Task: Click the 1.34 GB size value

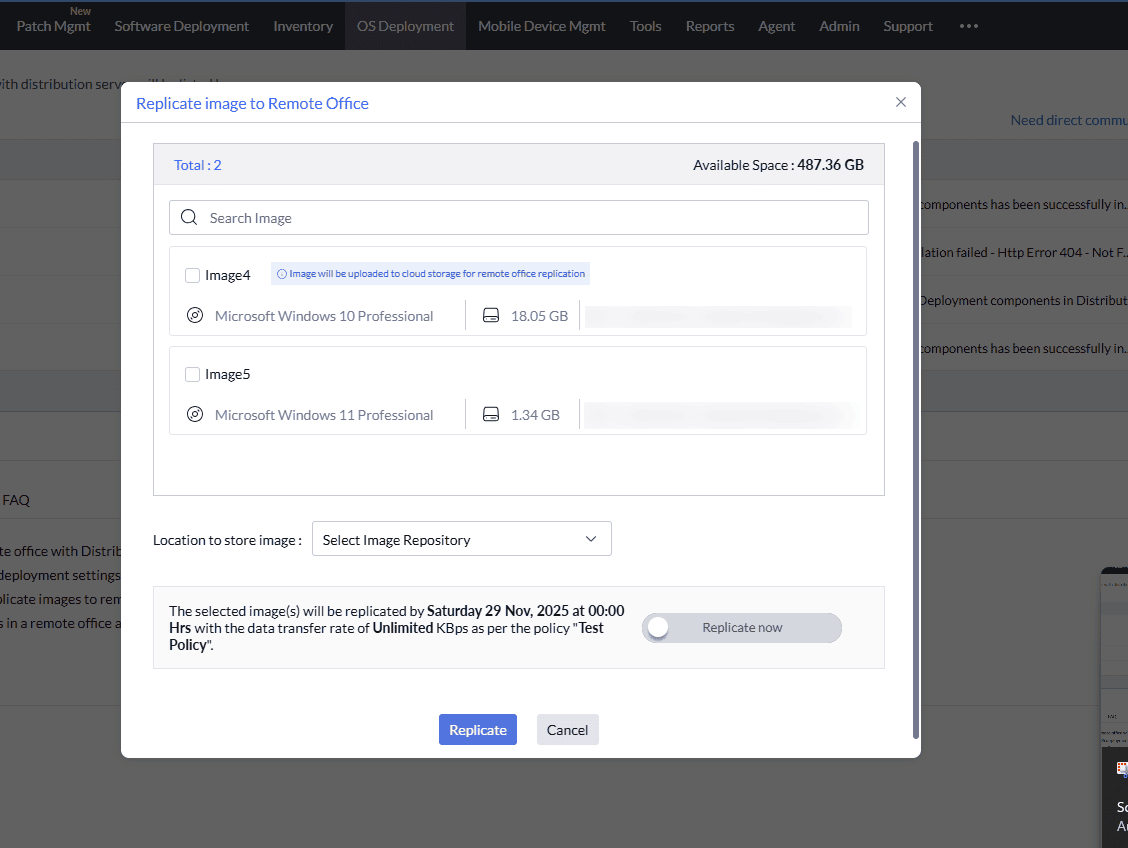Action: pyautogui.click(x=535, y=415)
